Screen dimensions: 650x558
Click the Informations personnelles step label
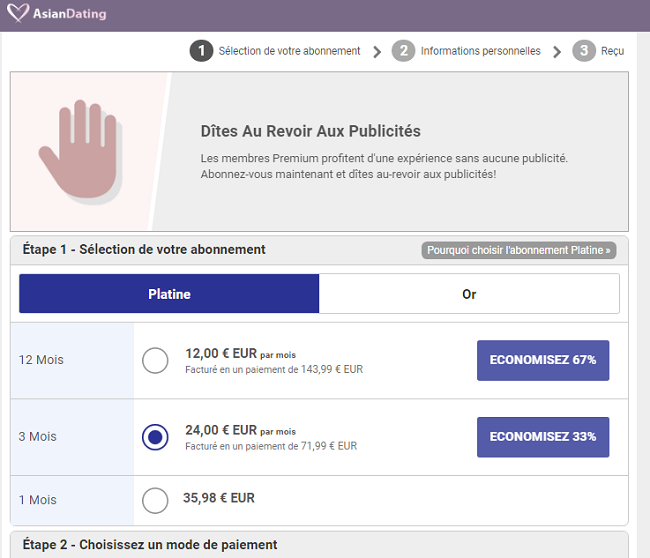coord(480,51)
